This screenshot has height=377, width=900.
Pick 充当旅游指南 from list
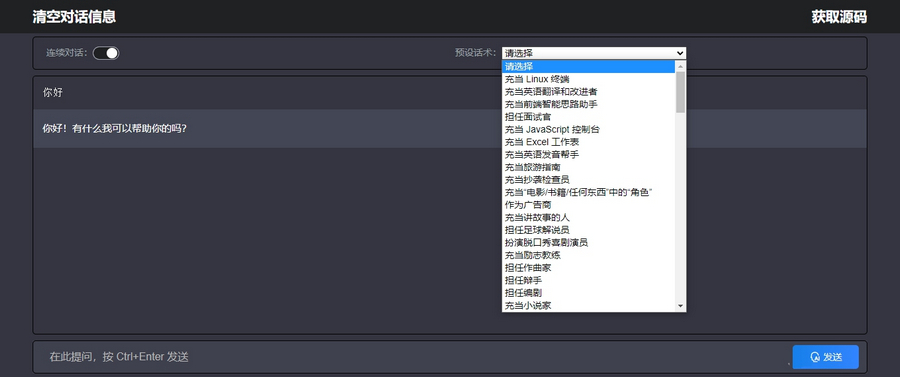(x=588, y=168)
